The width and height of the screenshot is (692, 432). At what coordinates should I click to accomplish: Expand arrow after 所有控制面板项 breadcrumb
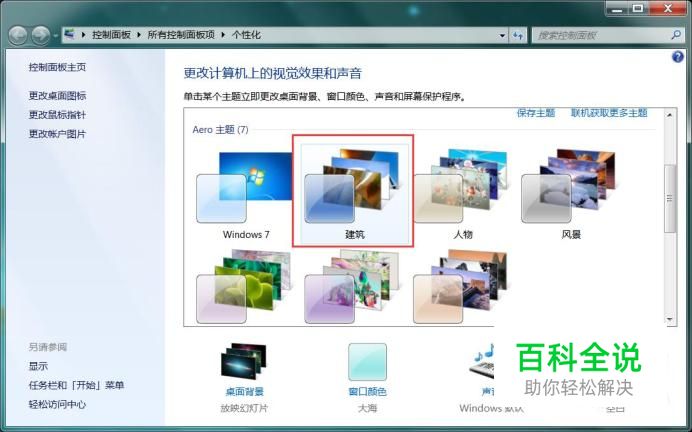click(223, 35)
